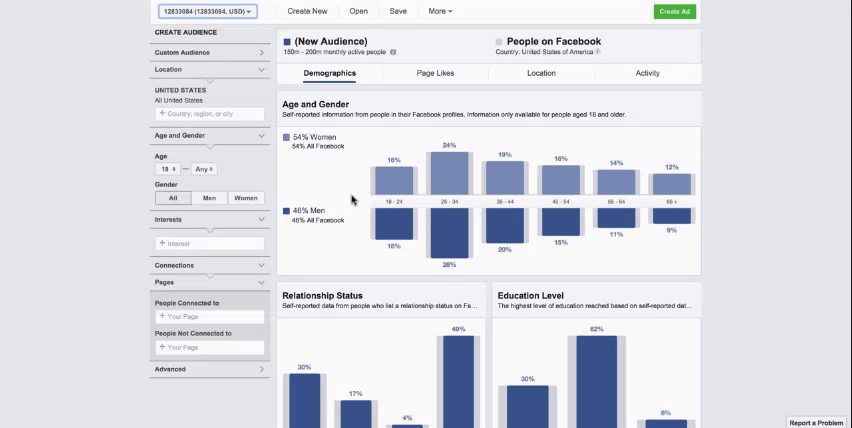This screenshot has height=428, width=852.
Task: Collapse the Interests section chevron
Action: point(262,220)
